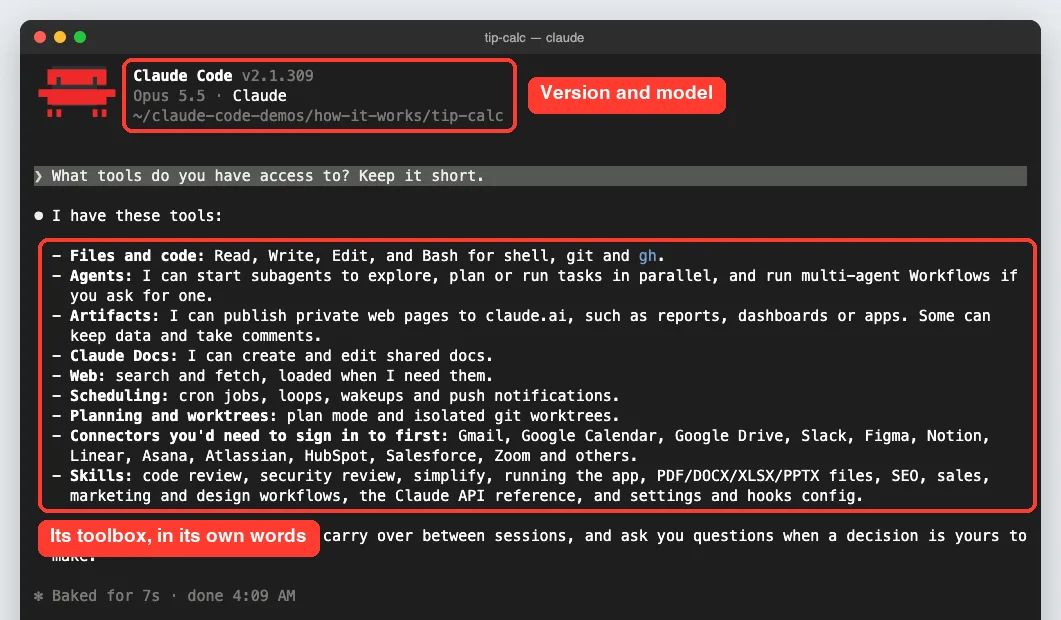Click the yellow minimize window button
This screenshot has width=1061, height=620.
point(60,37)
